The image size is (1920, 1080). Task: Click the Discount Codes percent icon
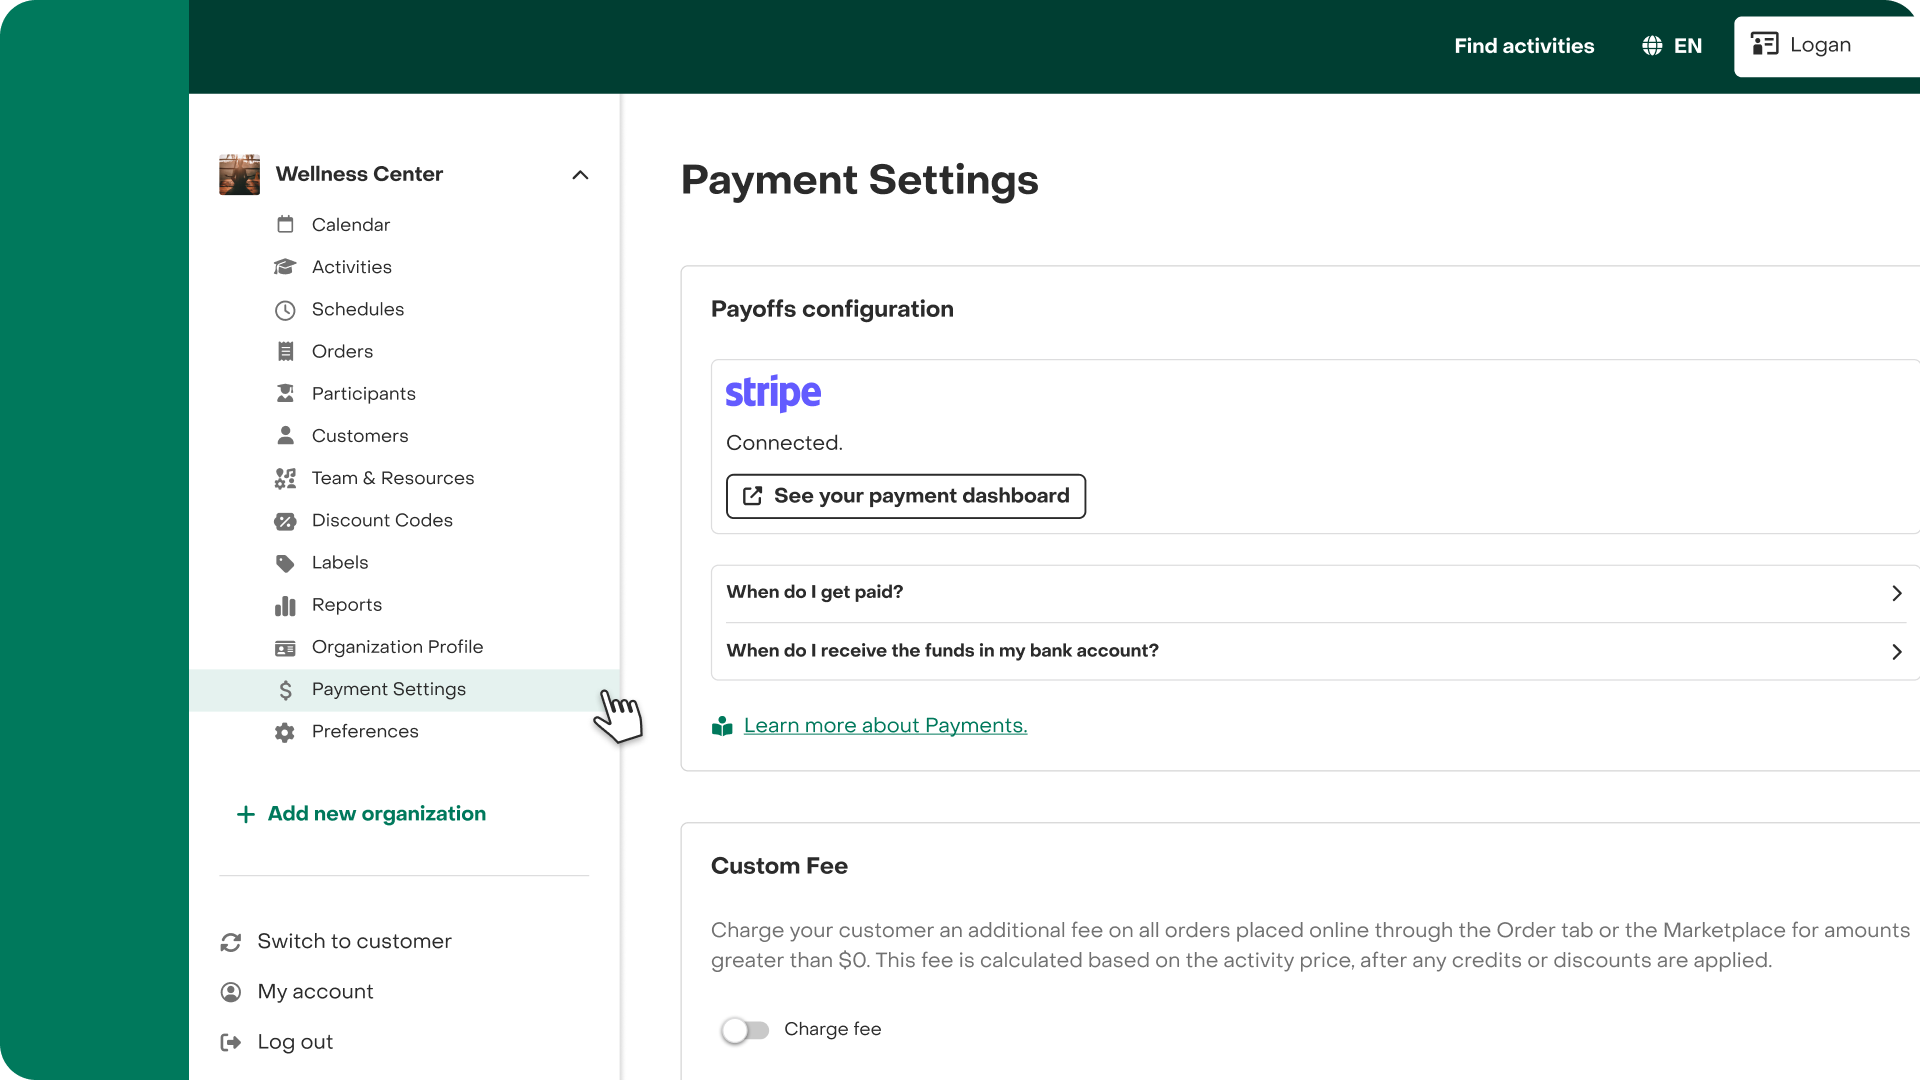(x=285, y=521)
